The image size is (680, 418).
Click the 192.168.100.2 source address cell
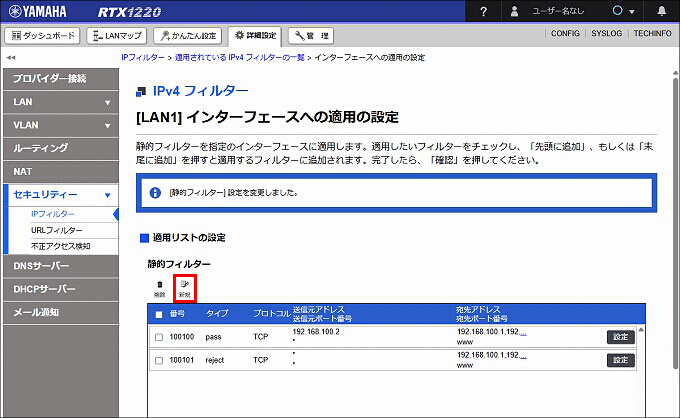tap(316, 332)
